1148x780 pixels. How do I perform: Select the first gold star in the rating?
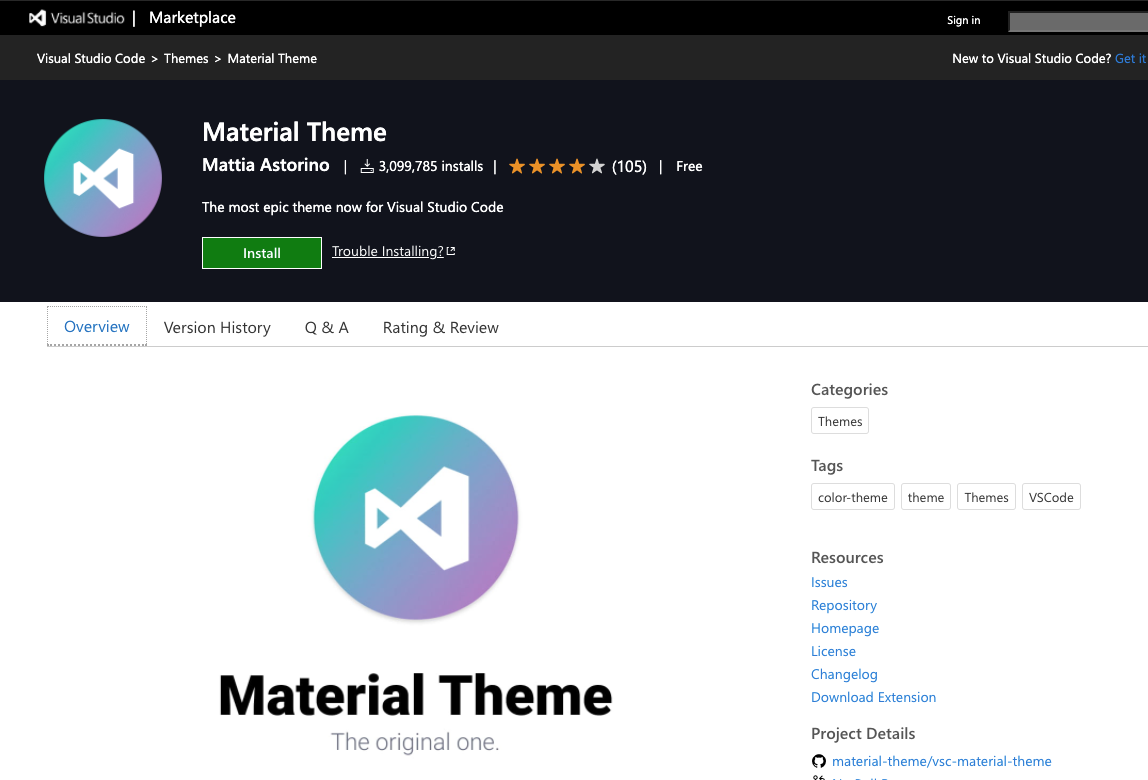517,166
